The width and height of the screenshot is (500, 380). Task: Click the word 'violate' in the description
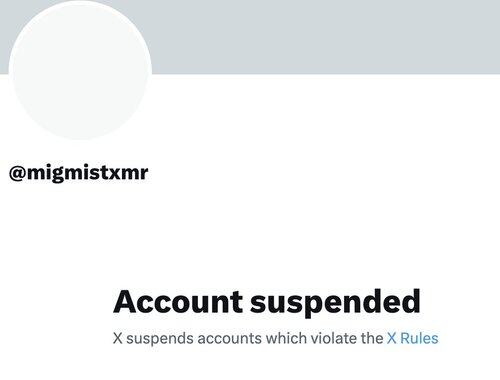(x=334, y=338)
